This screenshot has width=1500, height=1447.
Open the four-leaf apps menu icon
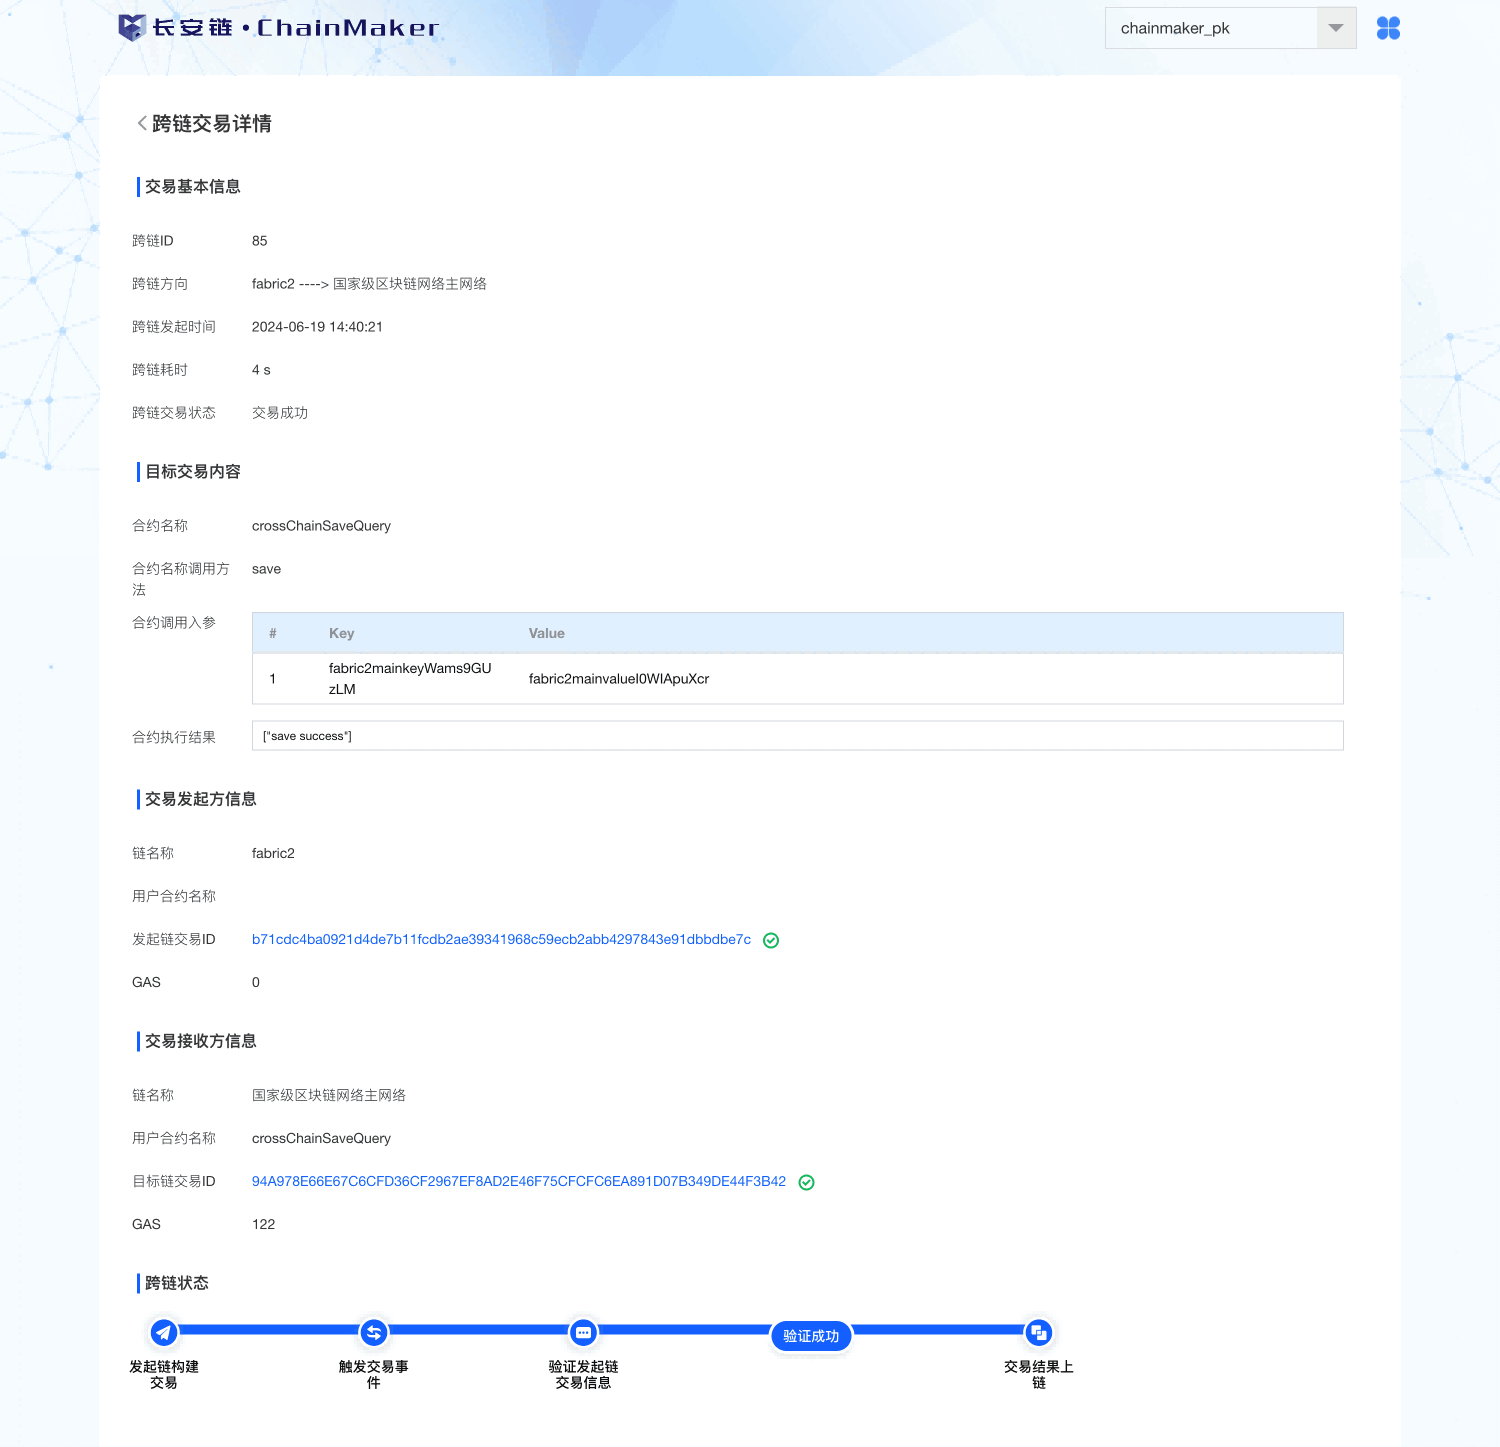point(1388,28)
